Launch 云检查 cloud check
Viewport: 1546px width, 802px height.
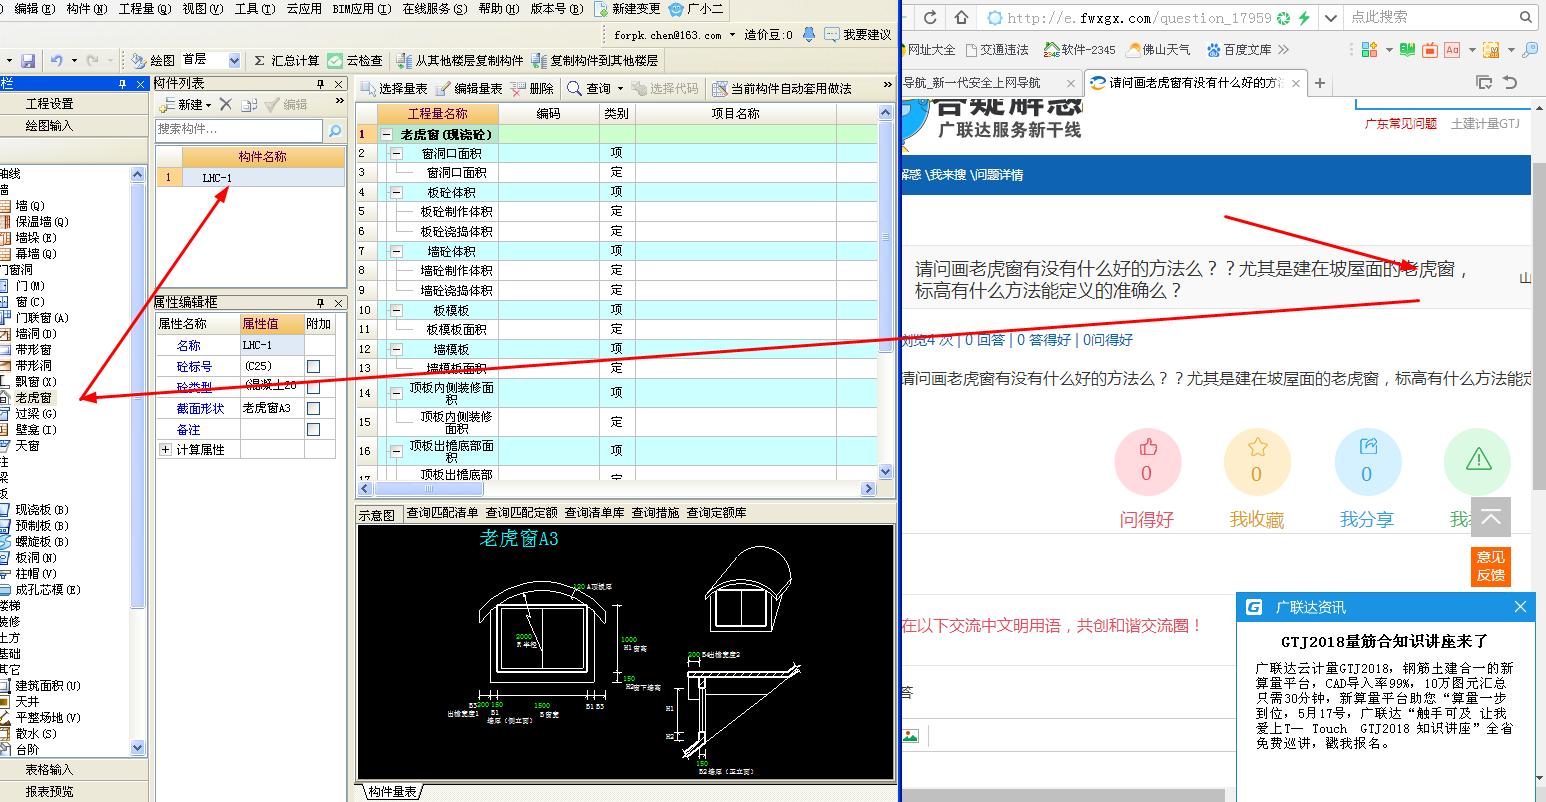point(356,61)
